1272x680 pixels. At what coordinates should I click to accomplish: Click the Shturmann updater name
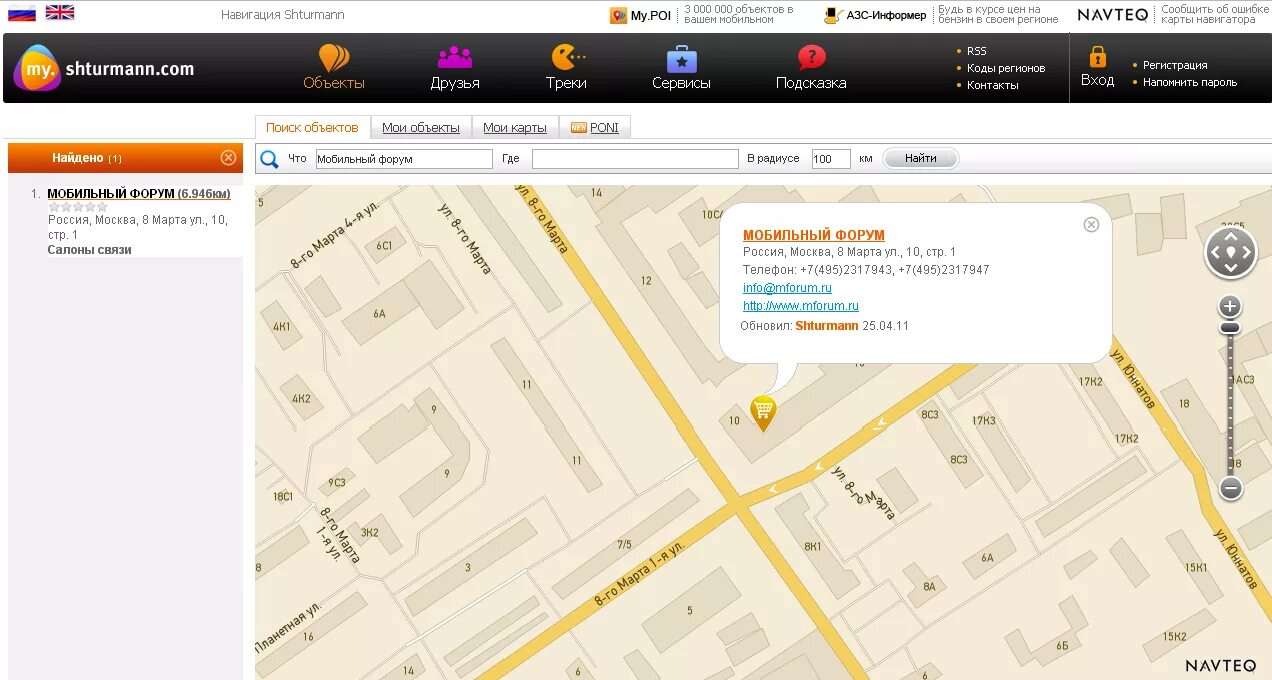pos(827,326)
